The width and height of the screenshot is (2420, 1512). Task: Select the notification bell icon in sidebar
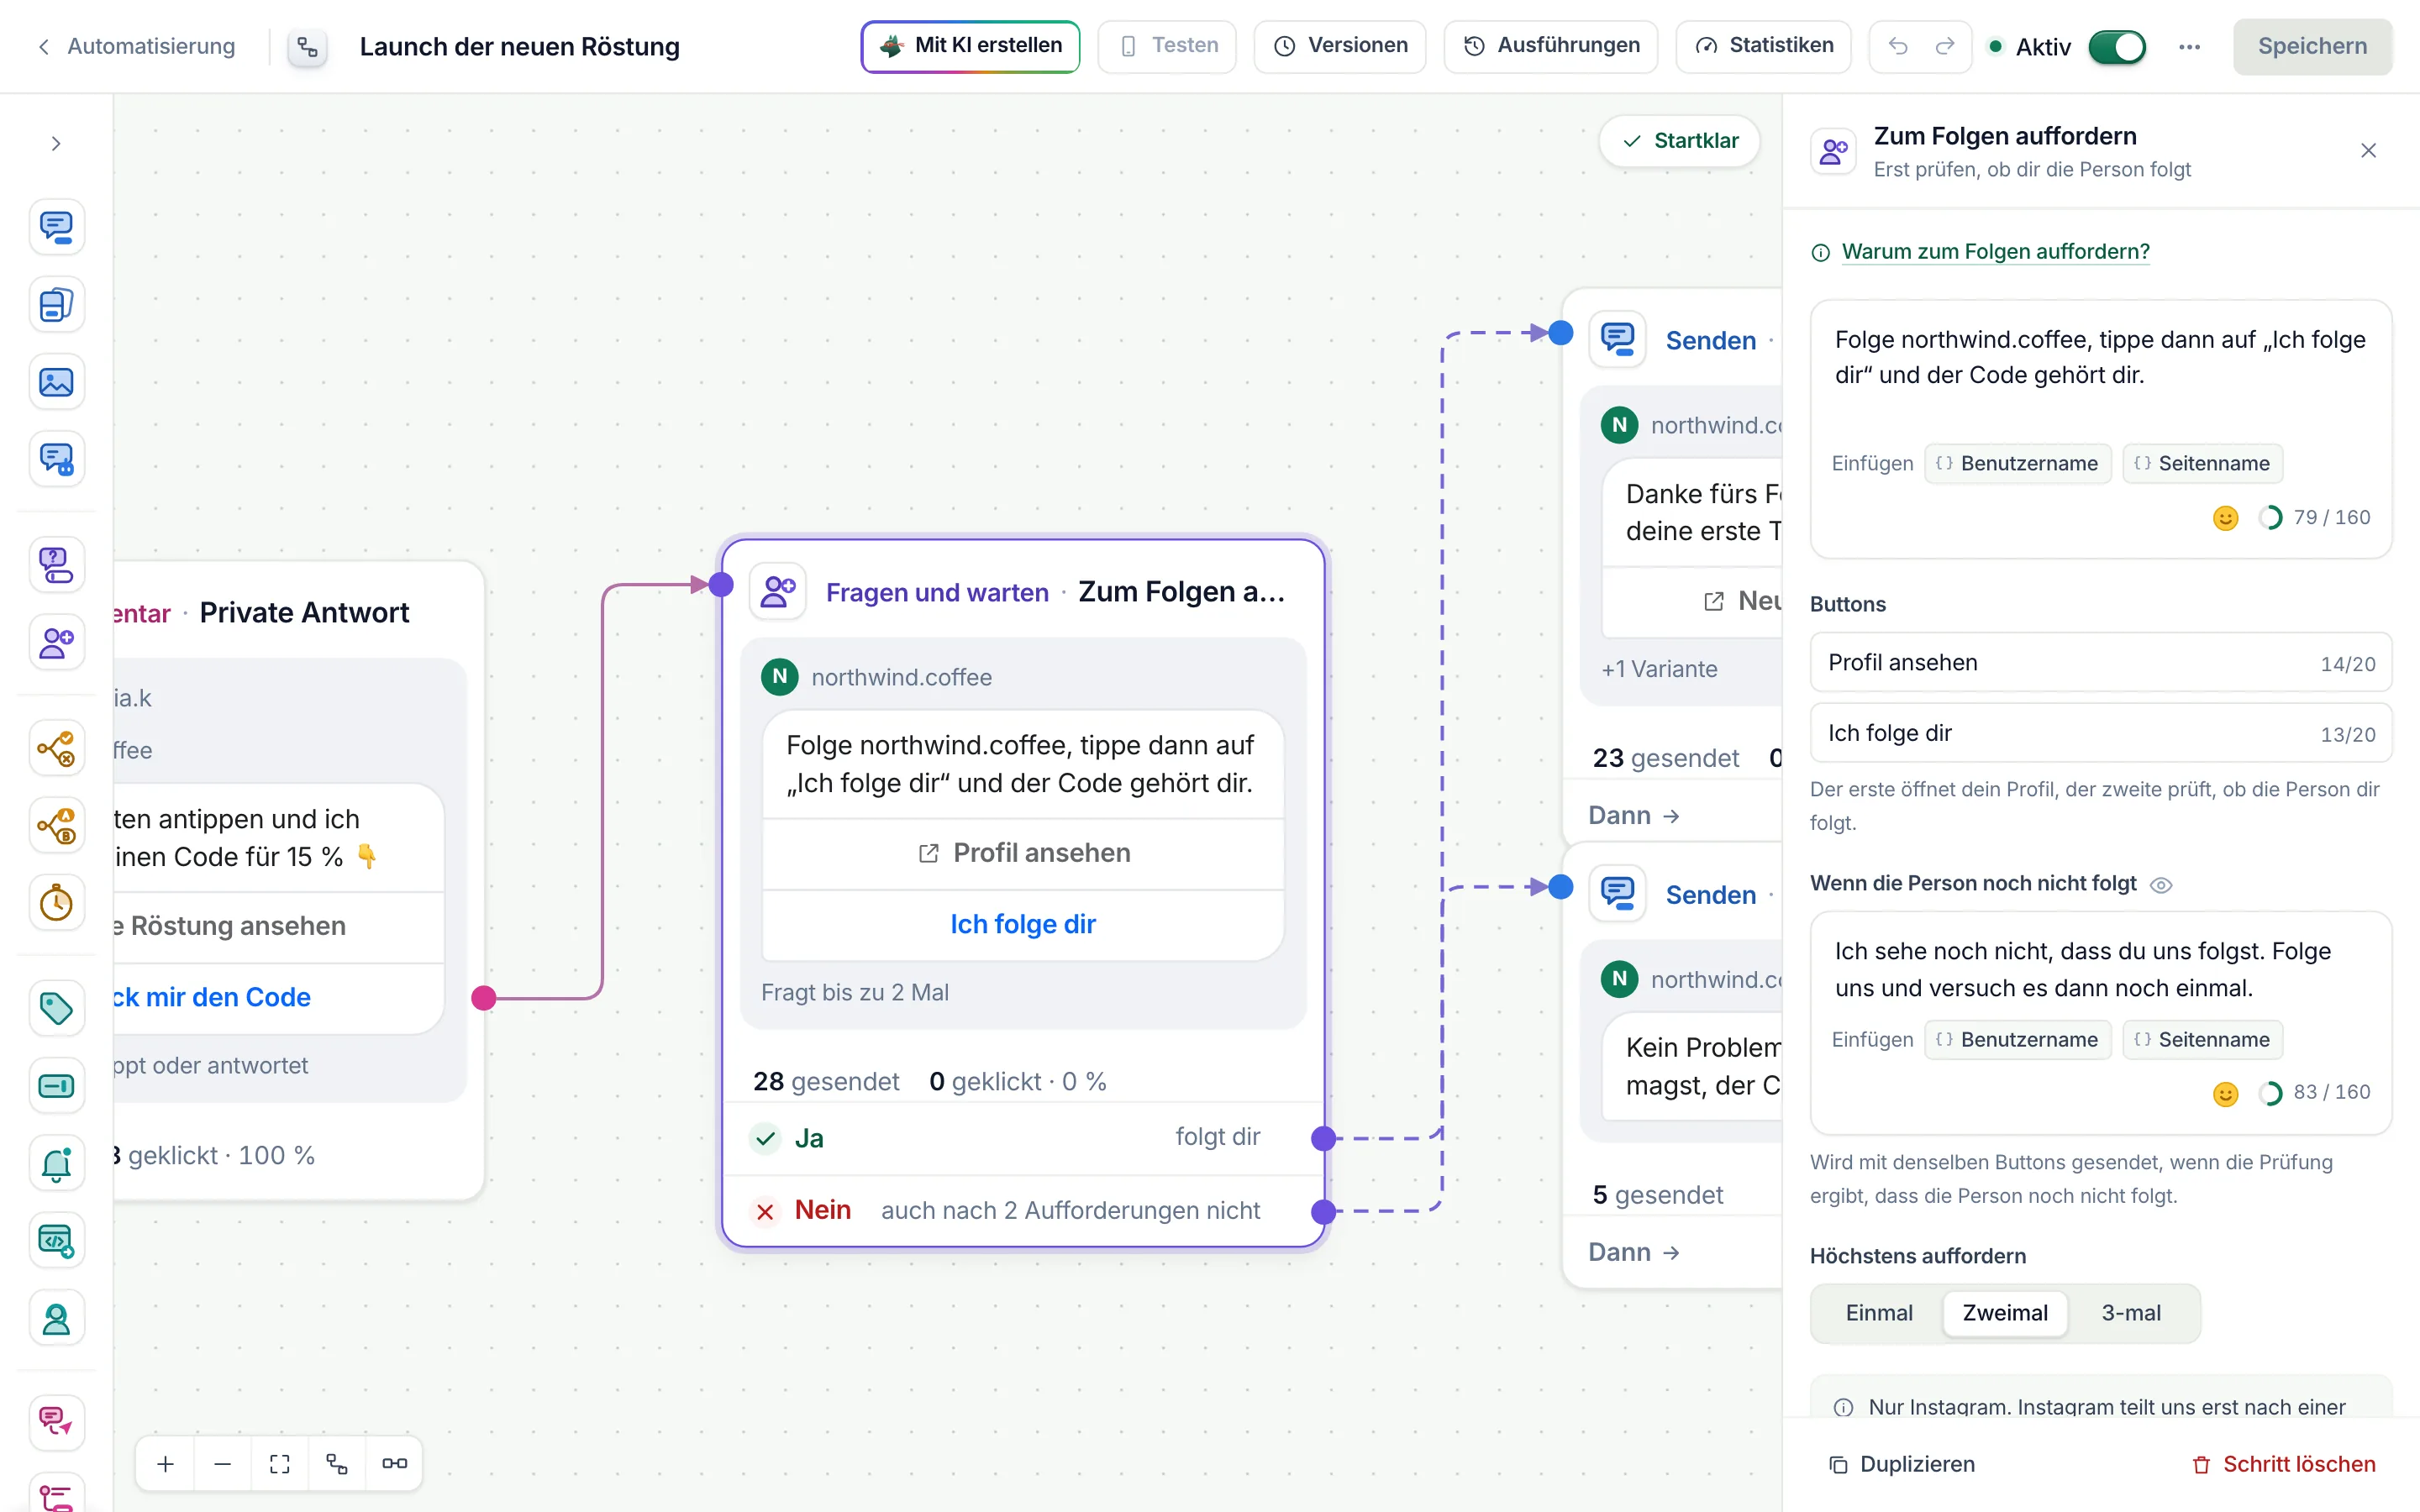click(x=56, y=1163)
